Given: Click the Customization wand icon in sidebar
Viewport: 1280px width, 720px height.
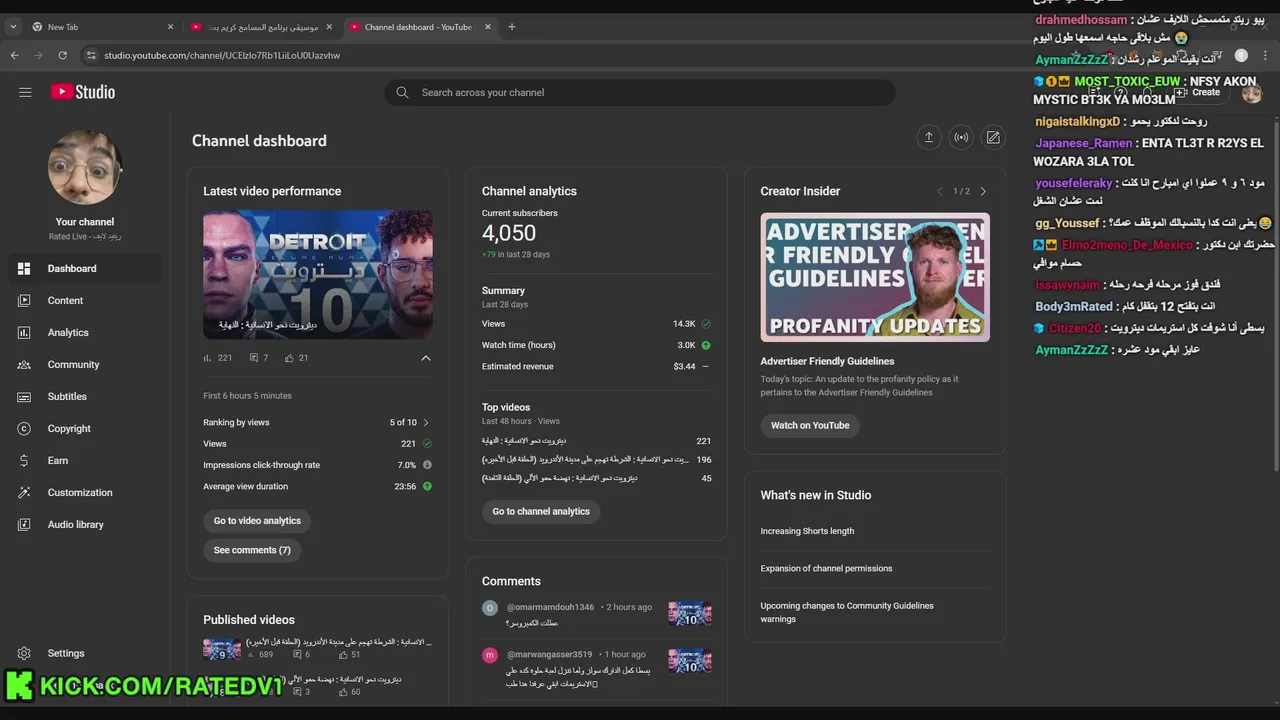Looking at the screenshot, I should (24, 492).
